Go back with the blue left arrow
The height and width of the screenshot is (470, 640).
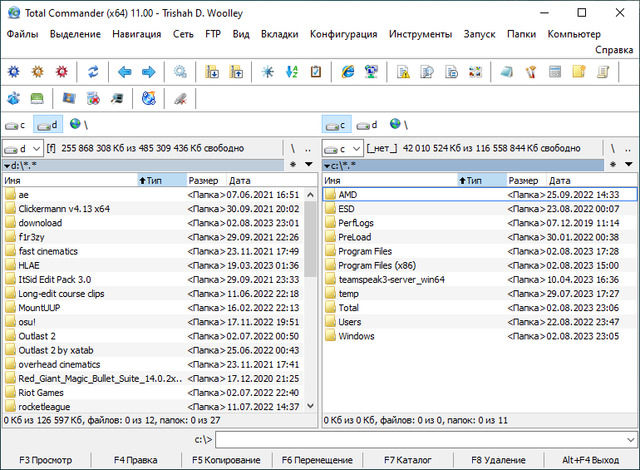pyautogui.click(x=125, y=72)
